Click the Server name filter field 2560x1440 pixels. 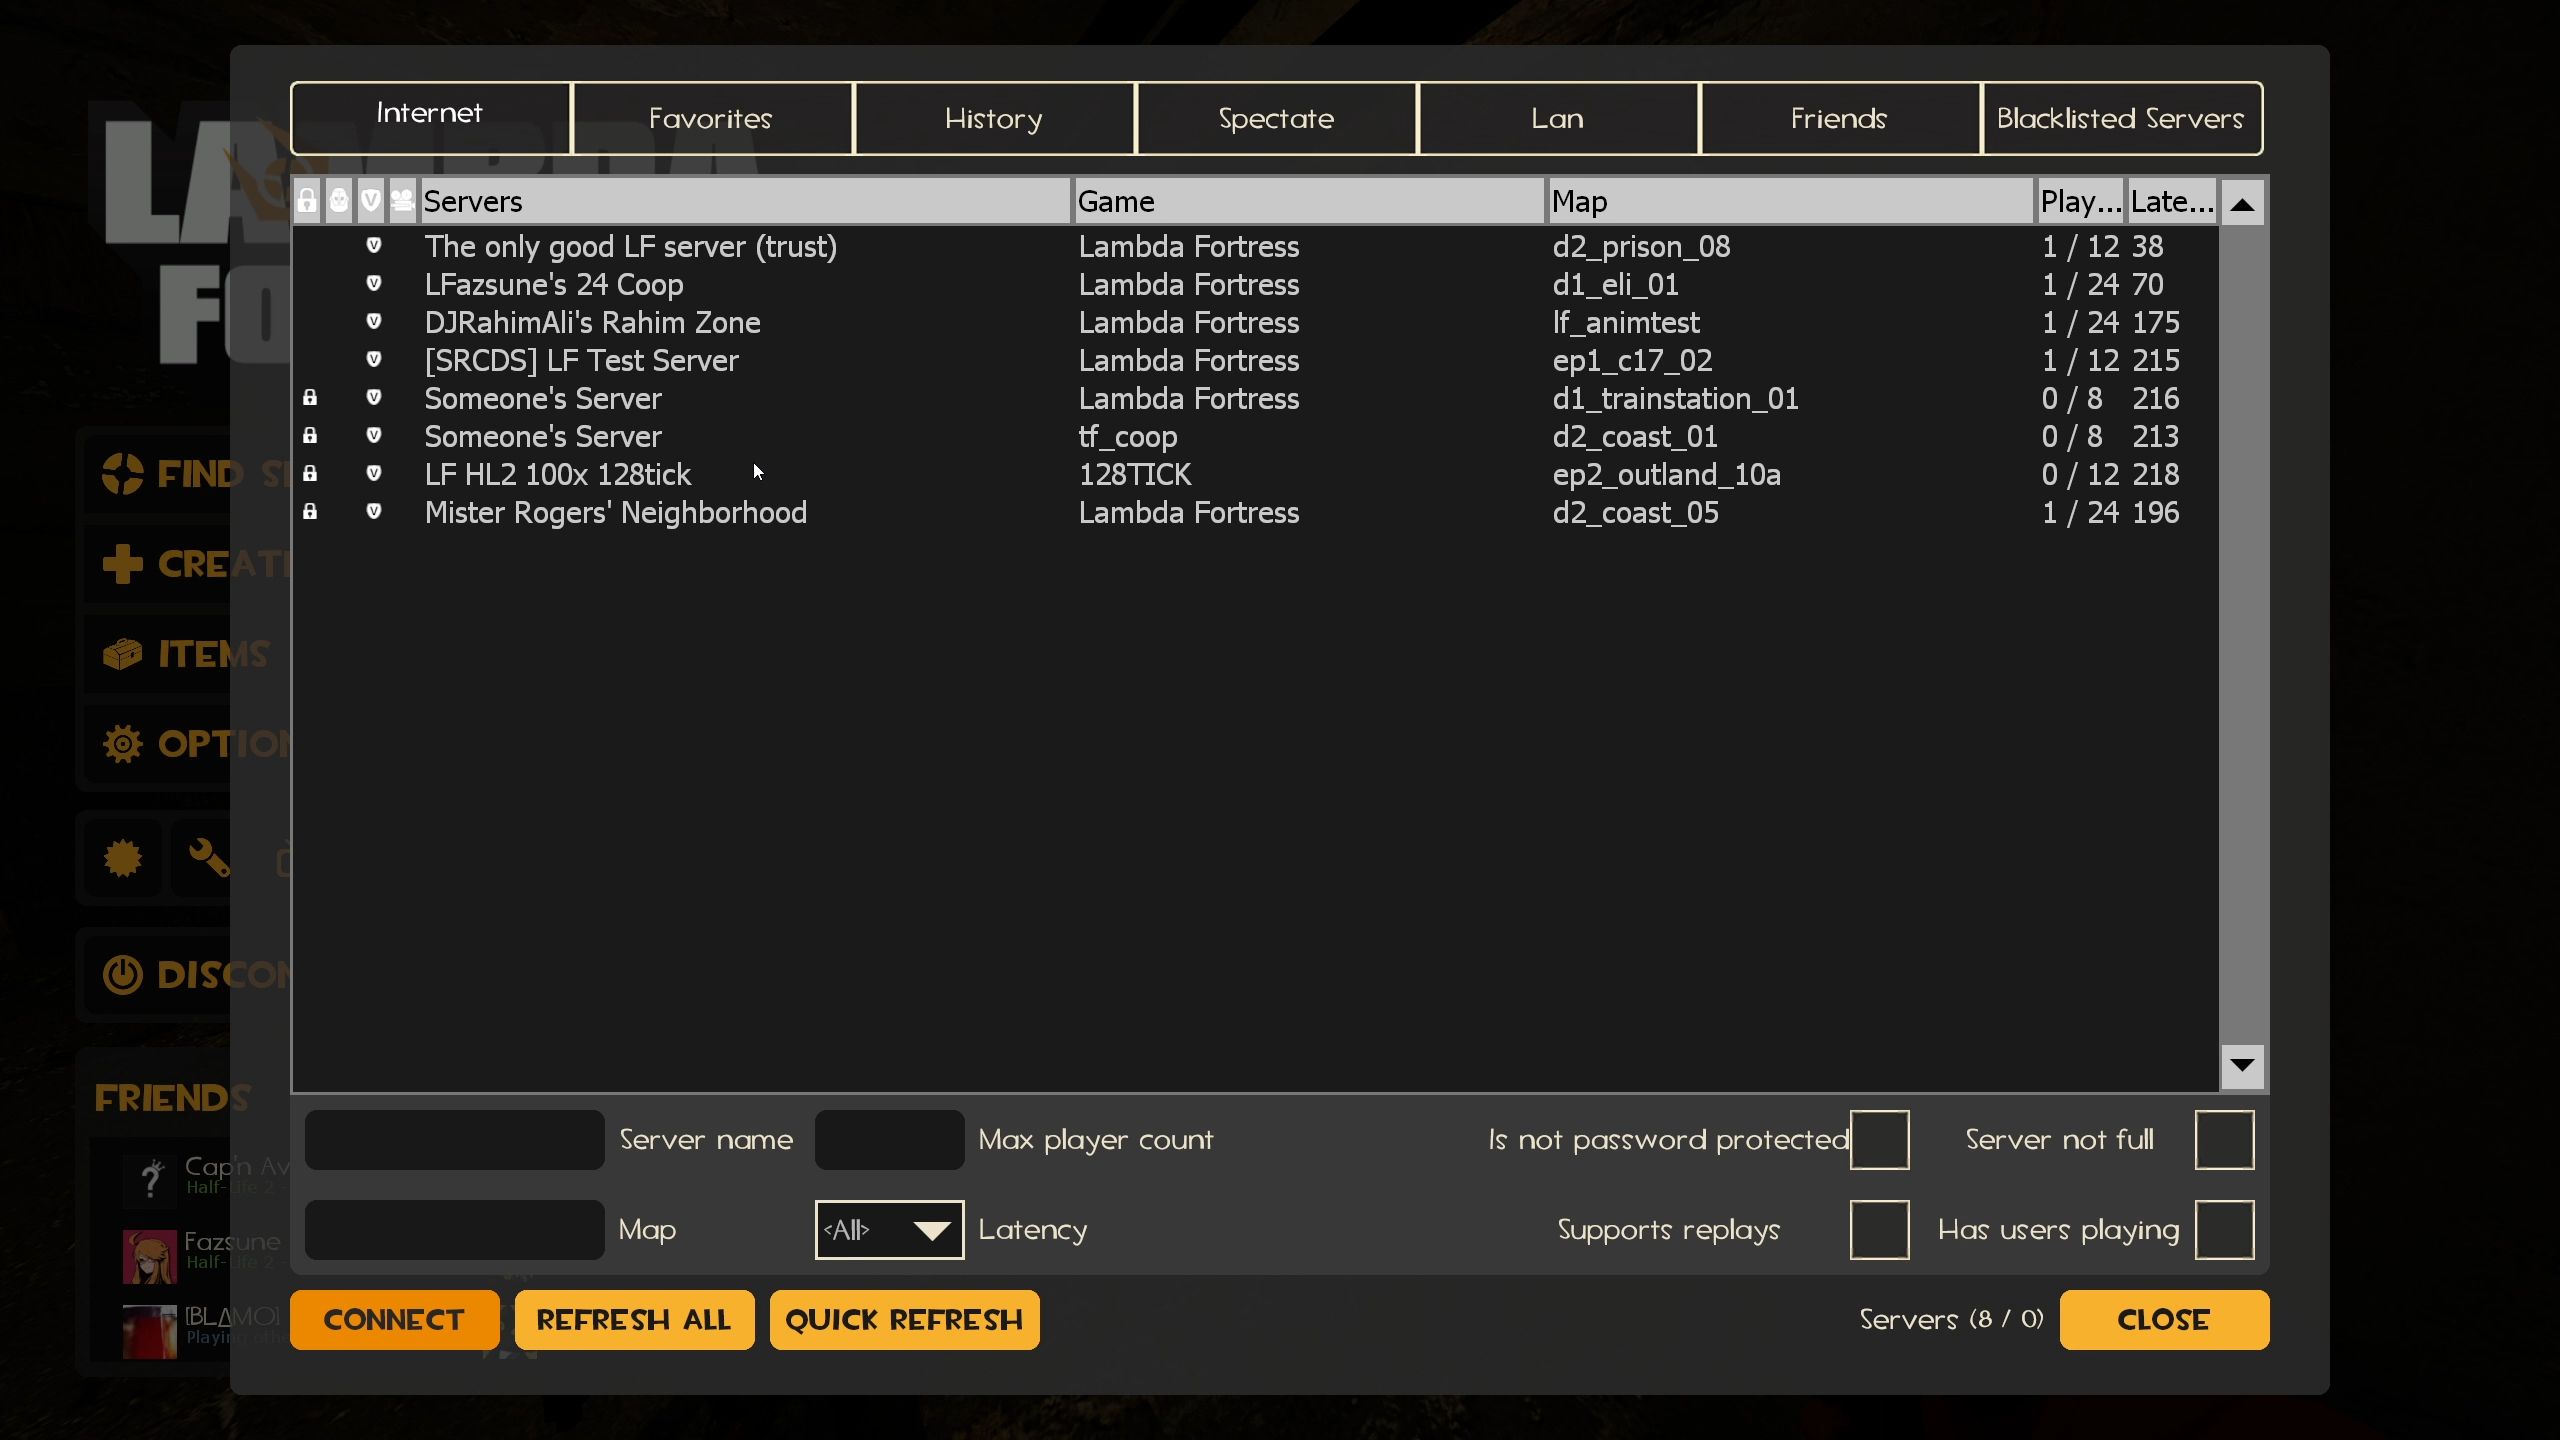(455, 1140)
